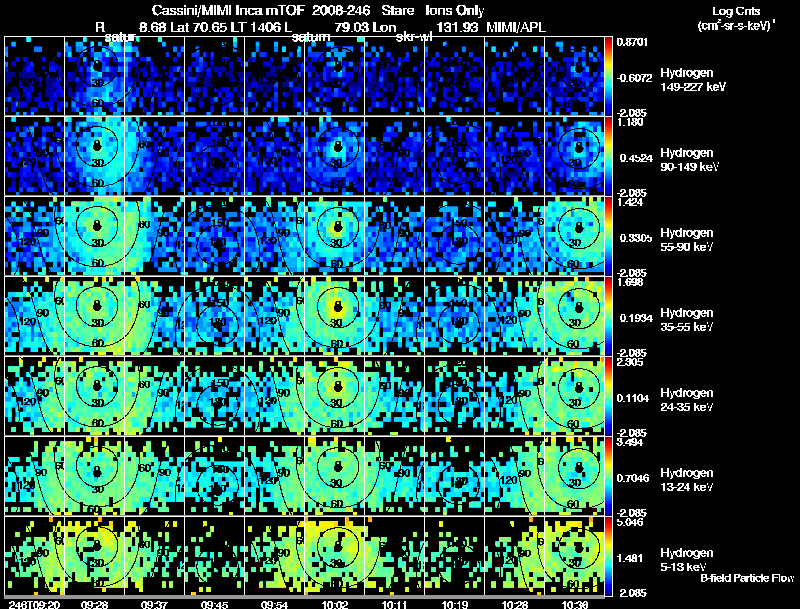This screenshot has height=609, width=800.
Task: Open the 10:19 image panel in 24-35 keV row
Action: 455,396
